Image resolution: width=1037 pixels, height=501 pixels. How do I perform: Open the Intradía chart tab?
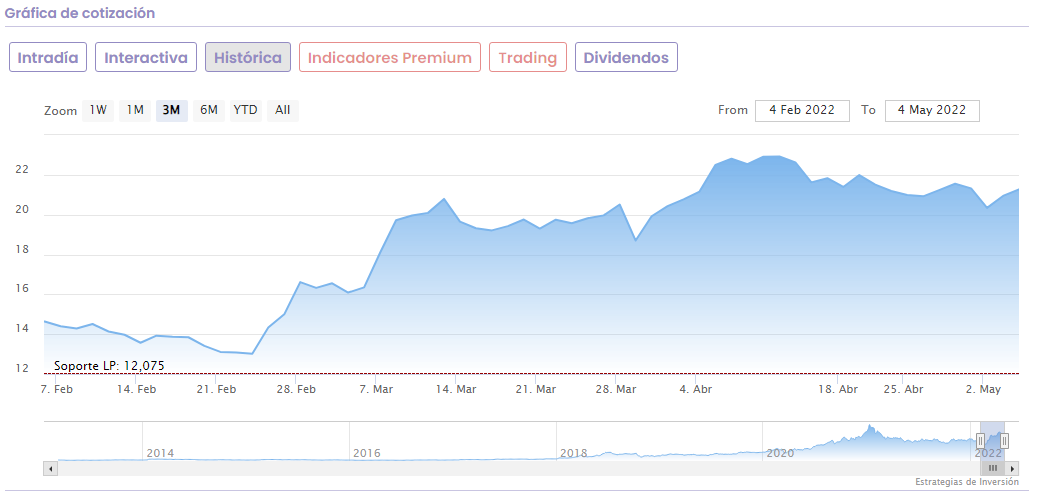pyautogui.click(x=48, y=58)
